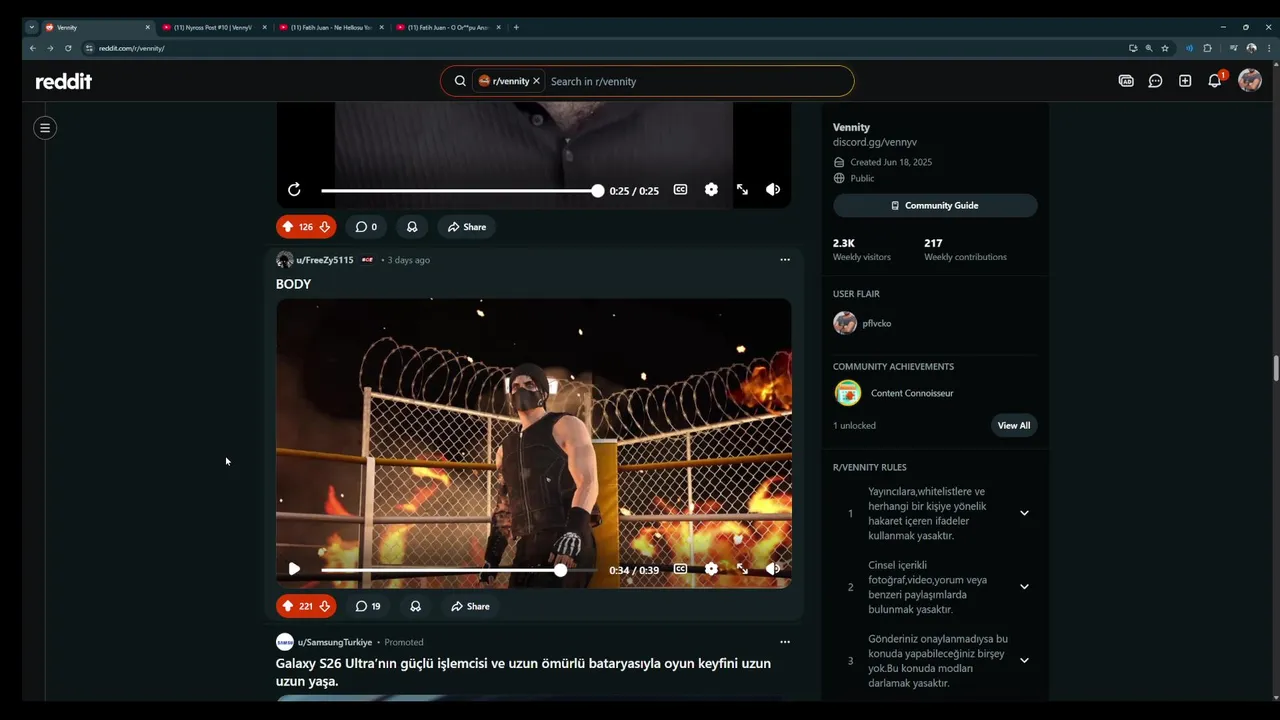The height and width of the screenshot is (720, 1280).
Task: Mute the BODY video's volume
Action: (x=773, y=569)
